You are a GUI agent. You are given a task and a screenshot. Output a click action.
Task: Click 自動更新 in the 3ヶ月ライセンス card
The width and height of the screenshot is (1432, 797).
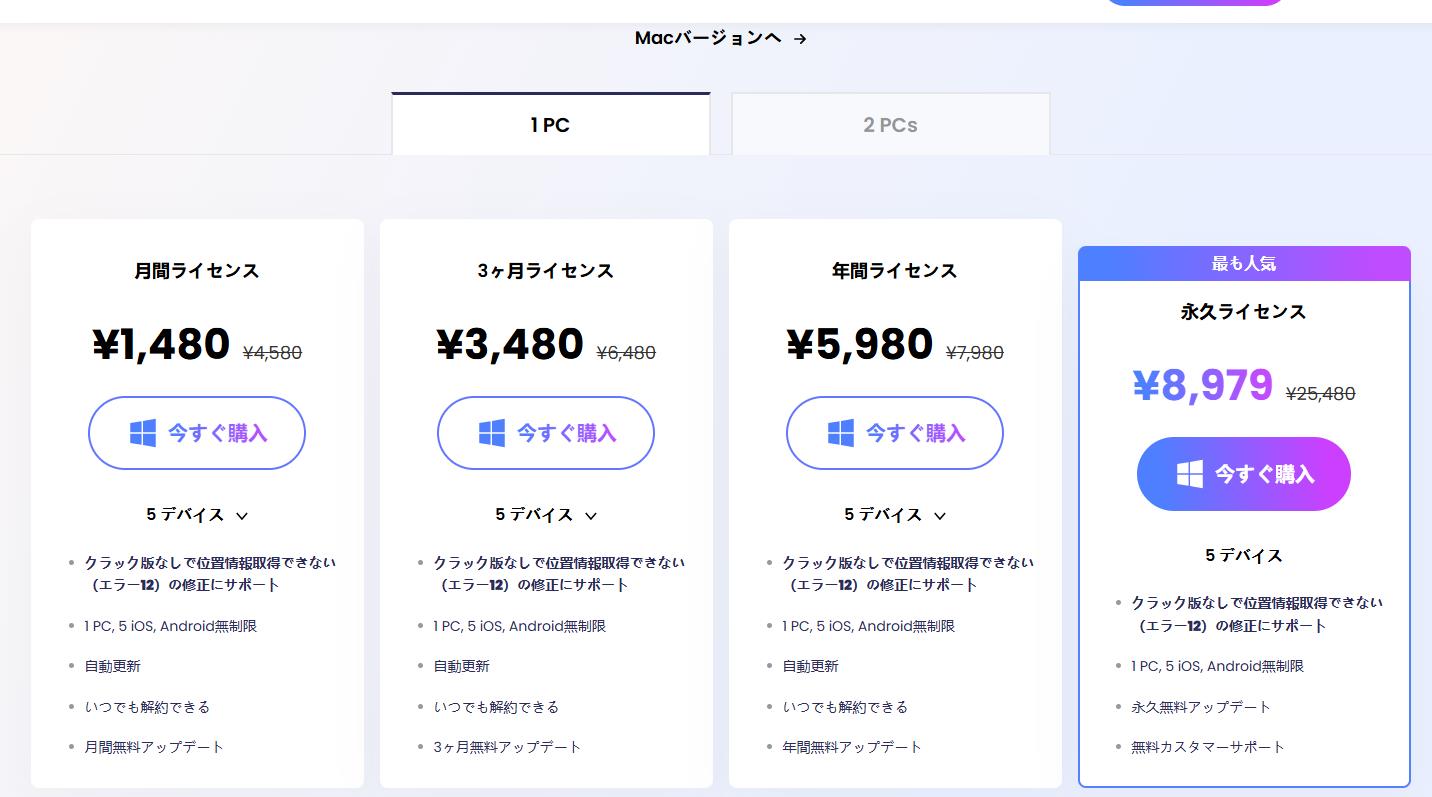[462, 666]
